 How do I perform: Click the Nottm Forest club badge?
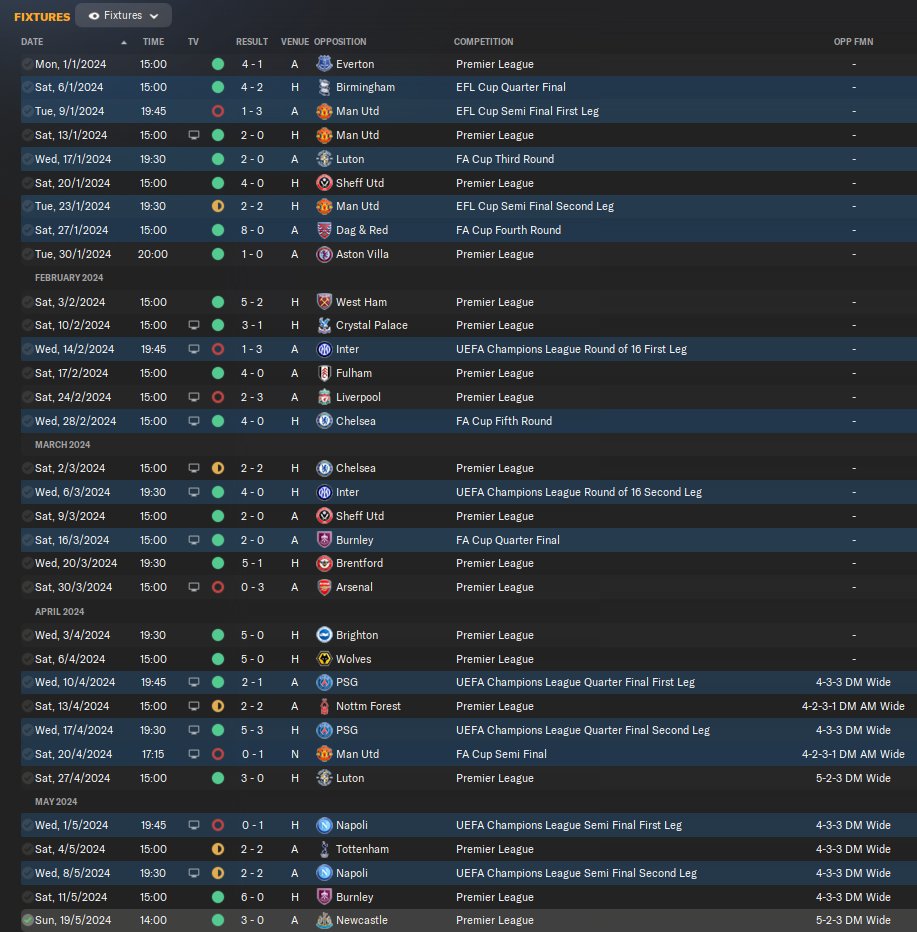tap(324, 706)
